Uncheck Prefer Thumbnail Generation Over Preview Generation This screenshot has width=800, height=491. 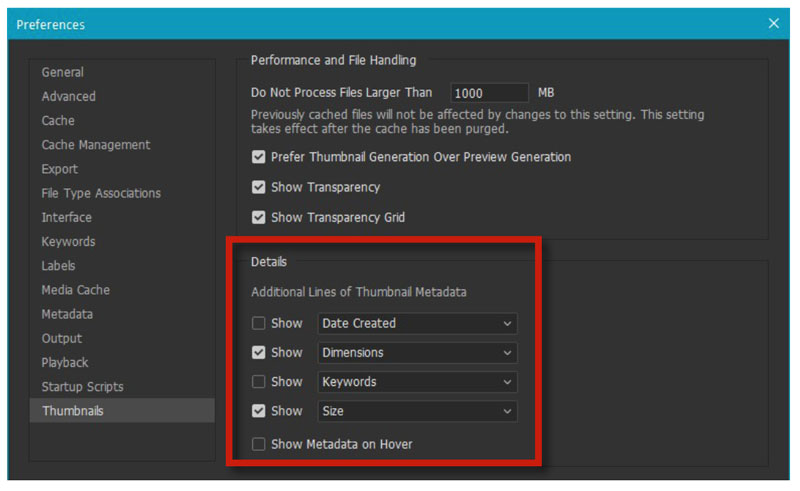259,157
